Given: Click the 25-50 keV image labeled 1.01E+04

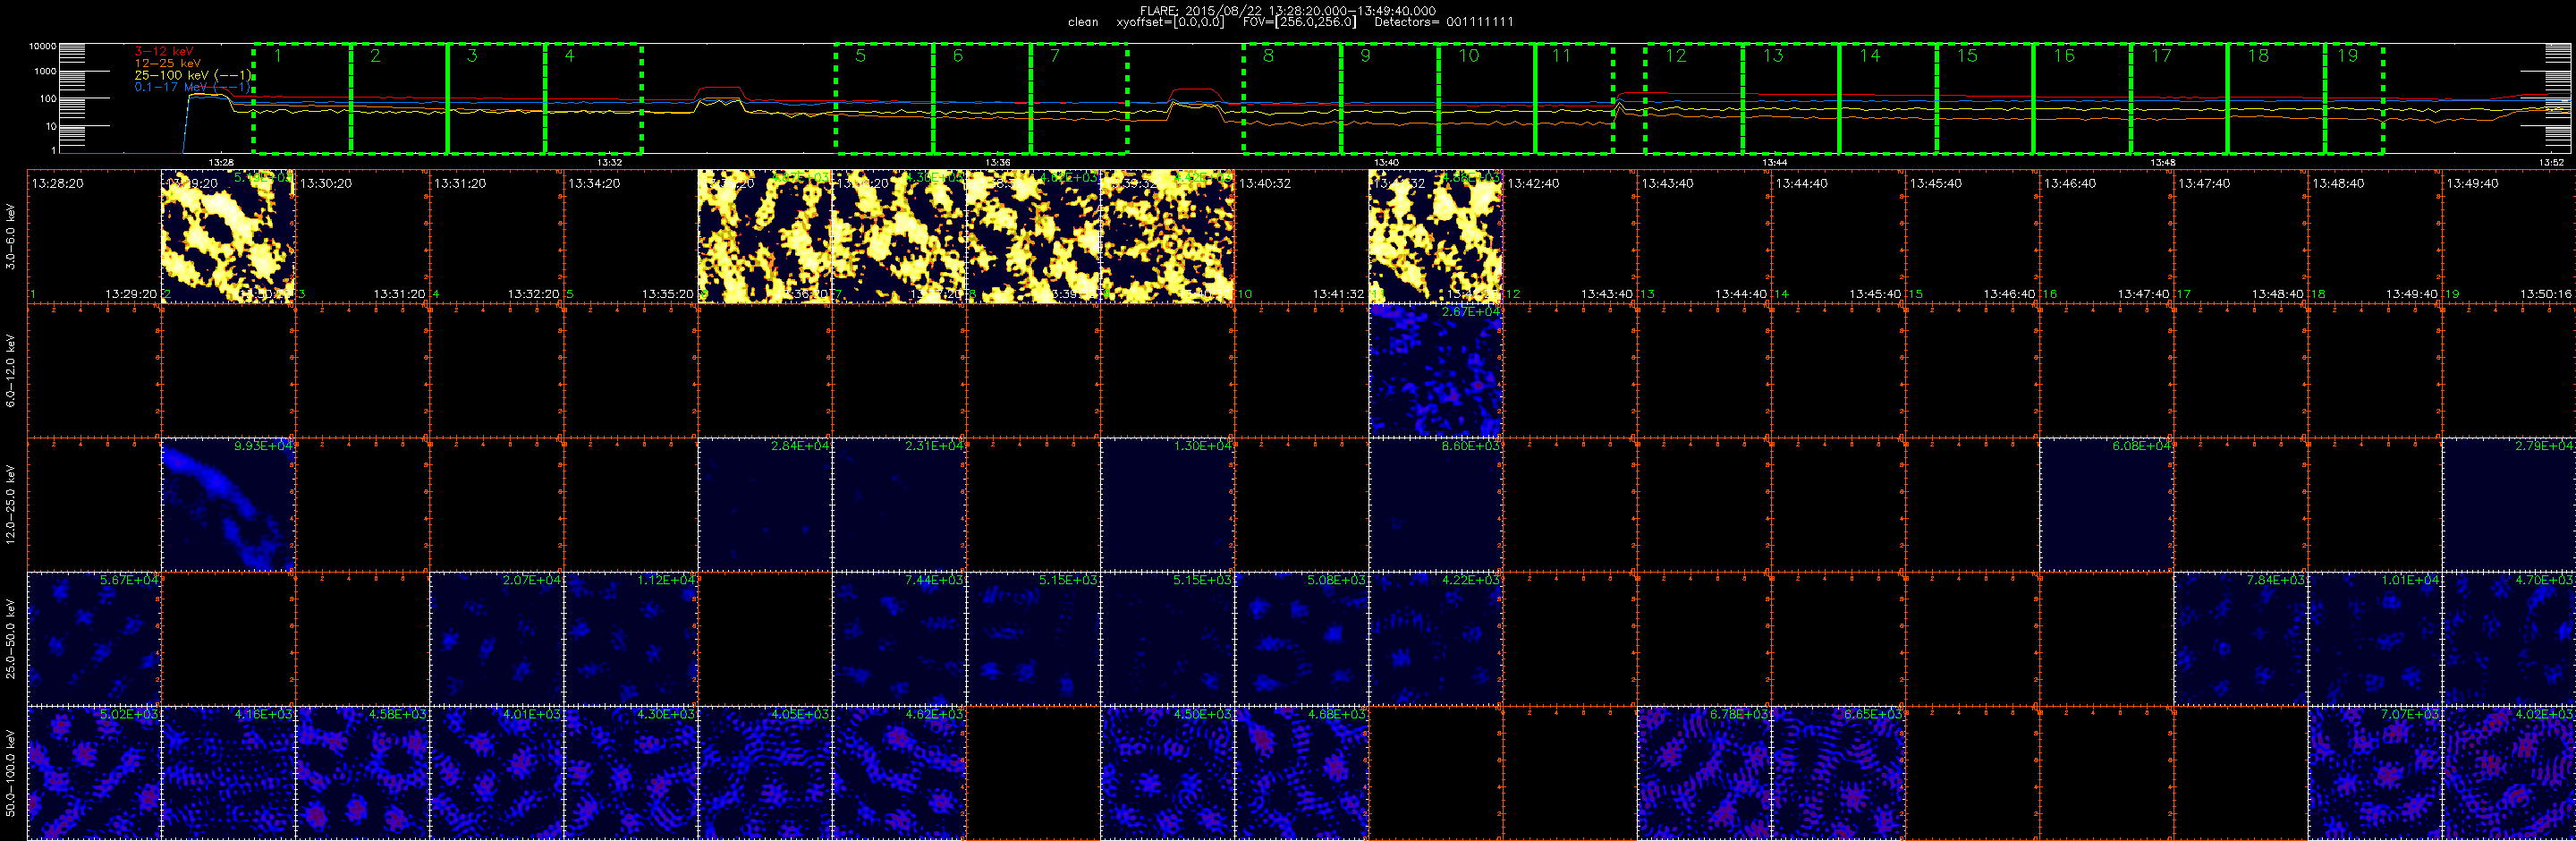Looking at the screenshot, I should tap(2375, 639).
